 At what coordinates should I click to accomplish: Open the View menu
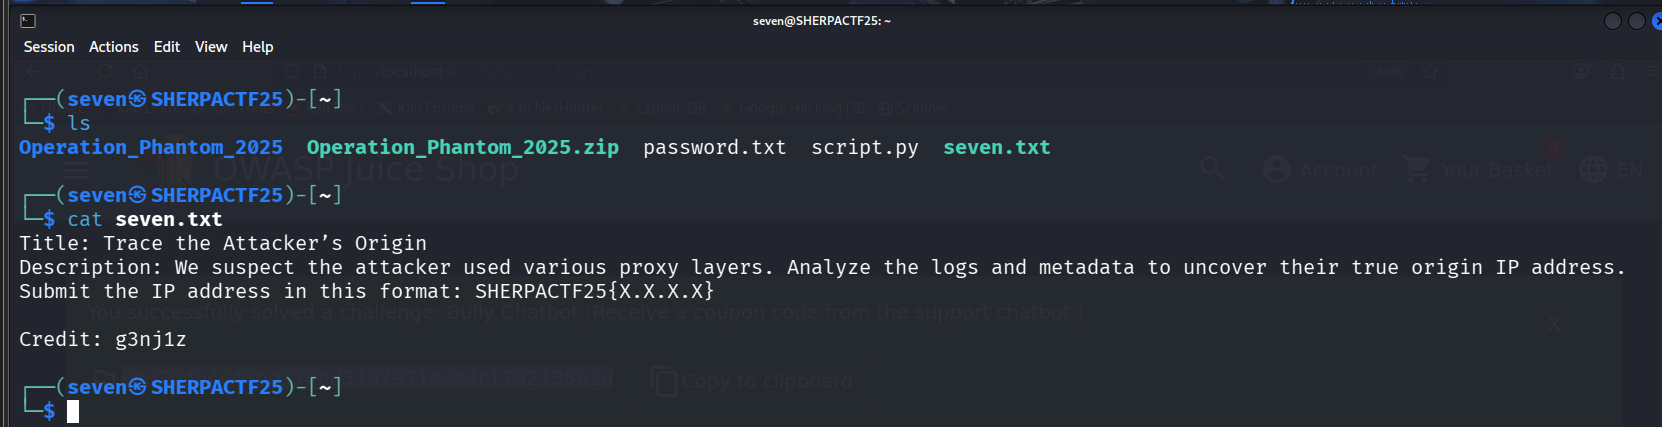tap(211, 47)
